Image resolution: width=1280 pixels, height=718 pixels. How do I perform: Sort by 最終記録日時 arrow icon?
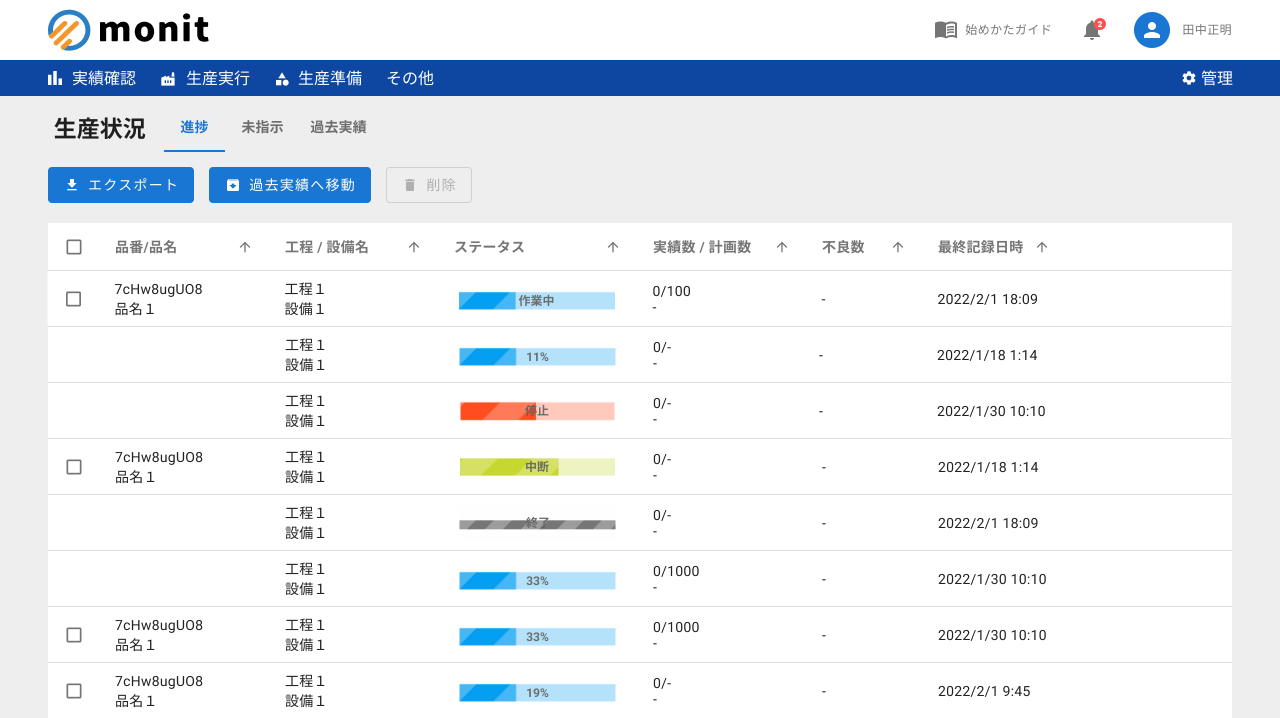point(1042,247)
